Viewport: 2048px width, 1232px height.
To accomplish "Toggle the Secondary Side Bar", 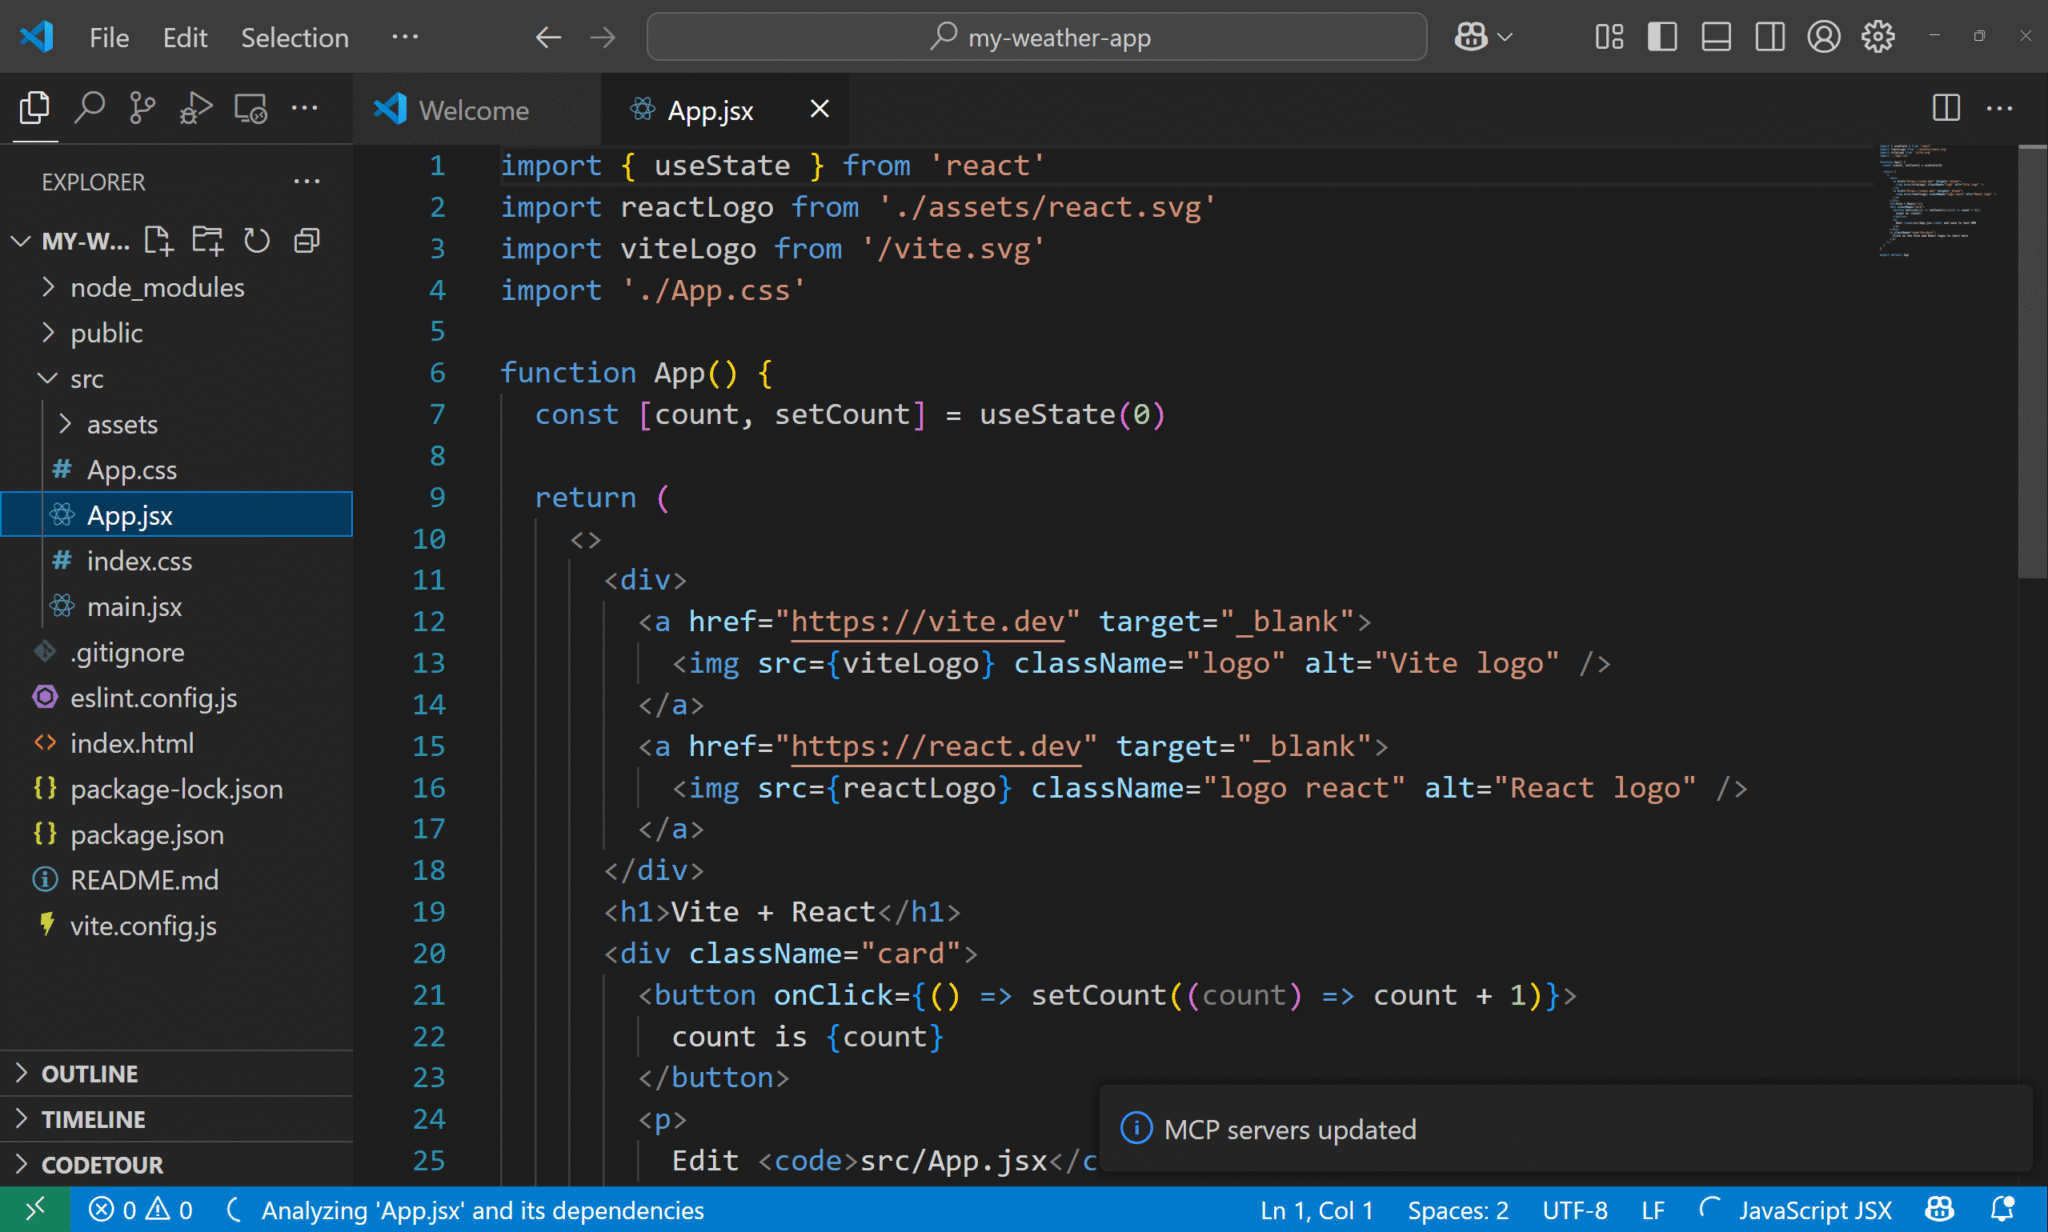I will point(1770,36).
